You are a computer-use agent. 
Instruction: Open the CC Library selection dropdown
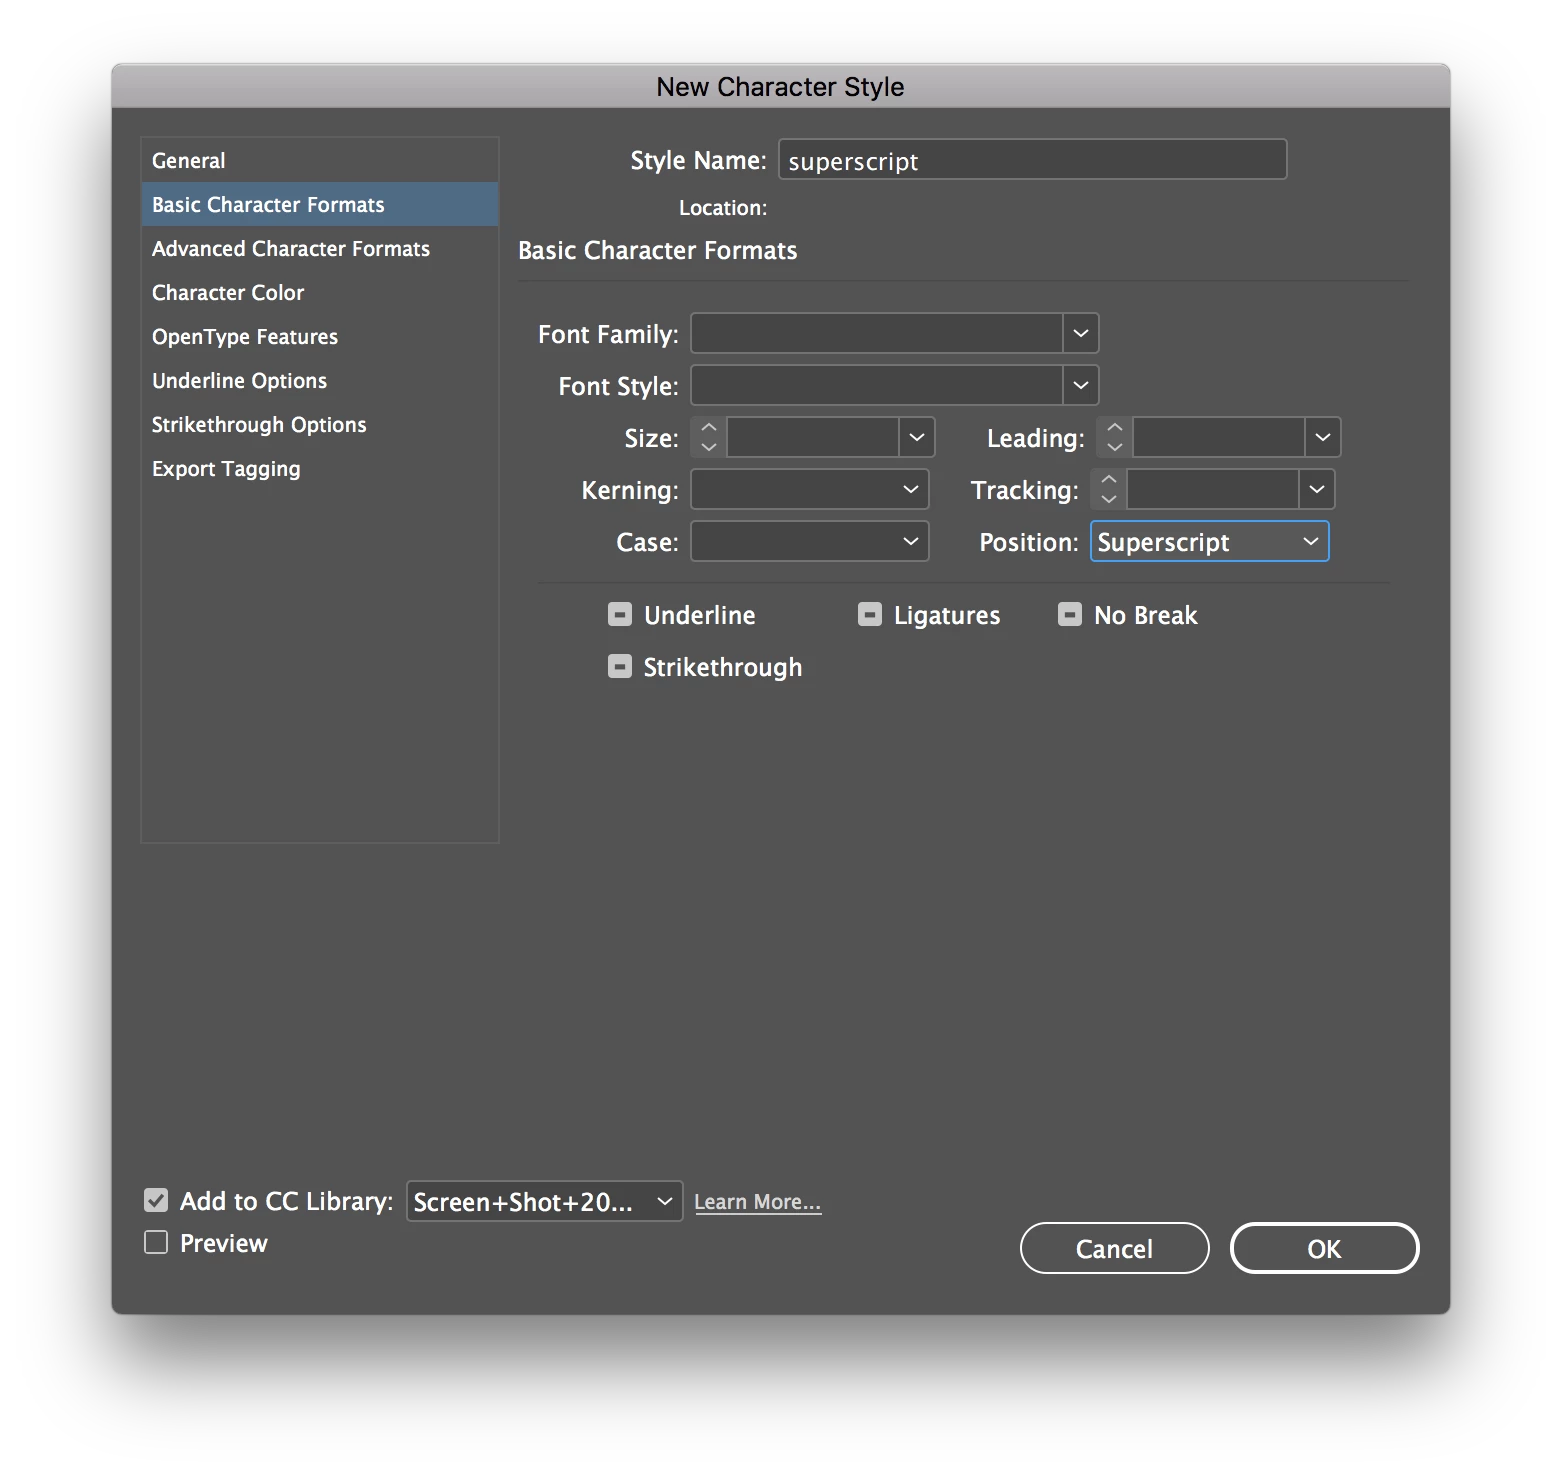tap(545, 1201)
